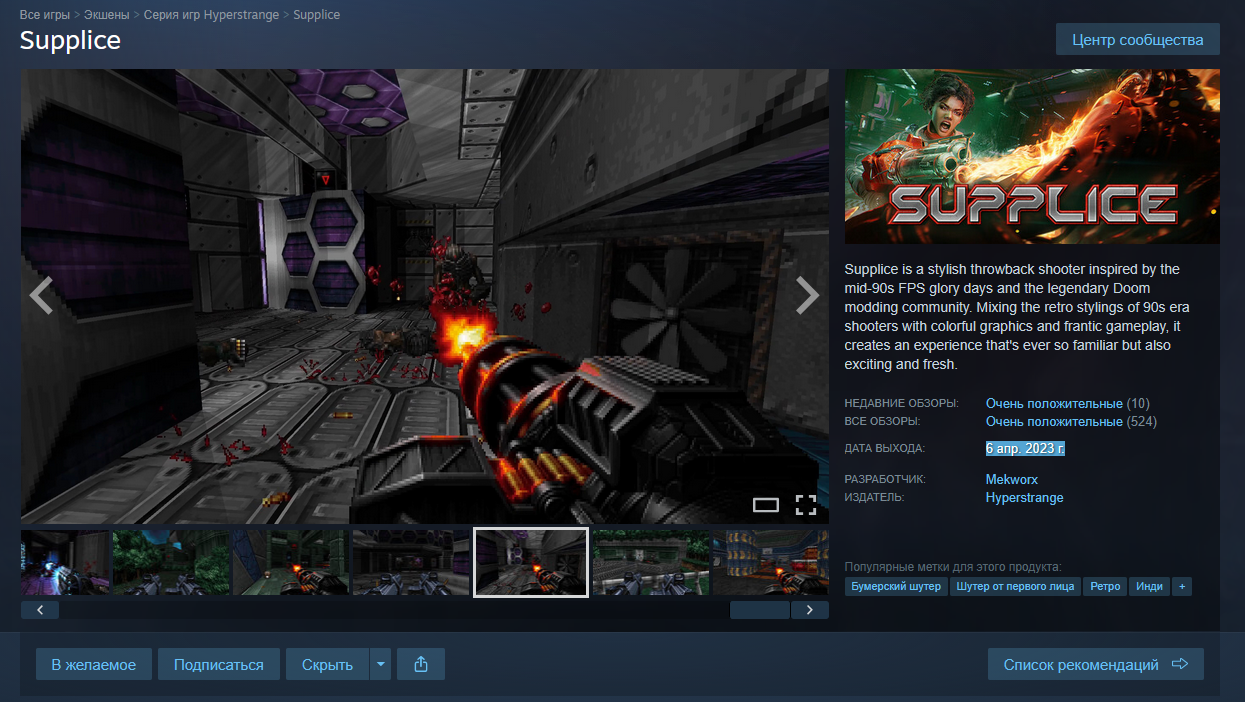
Task: Open Supplice breadcrumb link
Action: (317, 15)
